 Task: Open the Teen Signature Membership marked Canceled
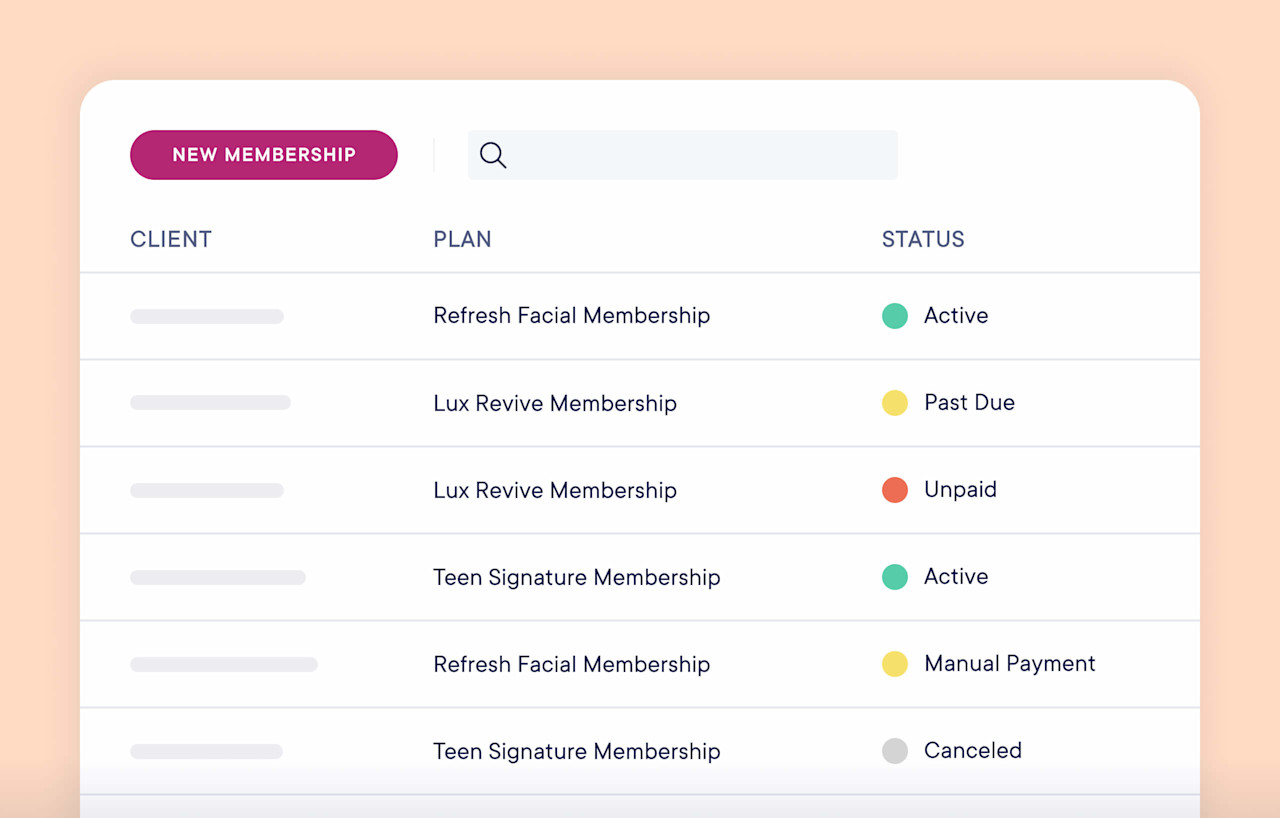[577, 750]
